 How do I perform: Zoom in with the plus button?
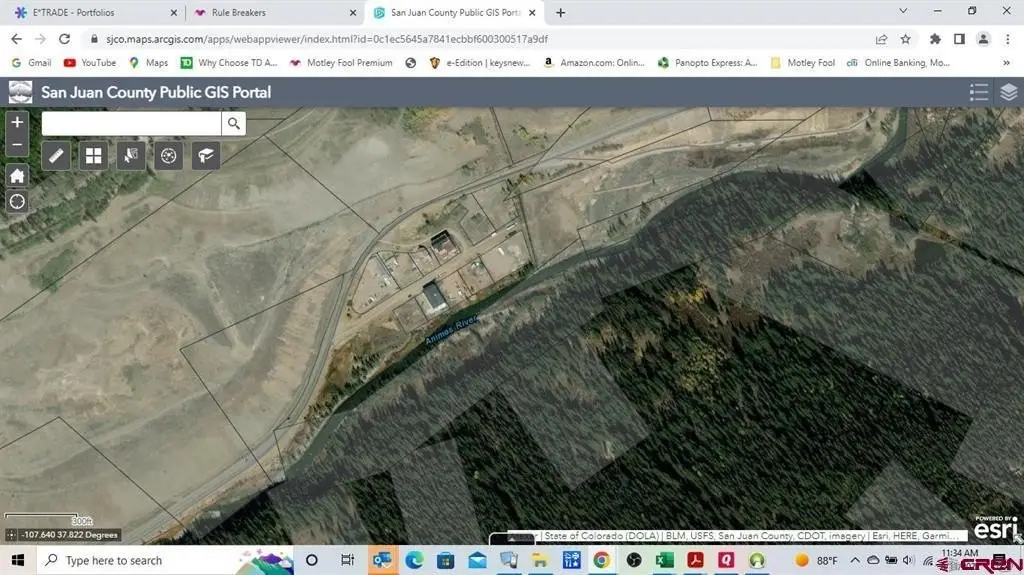[x=17, y=122]
